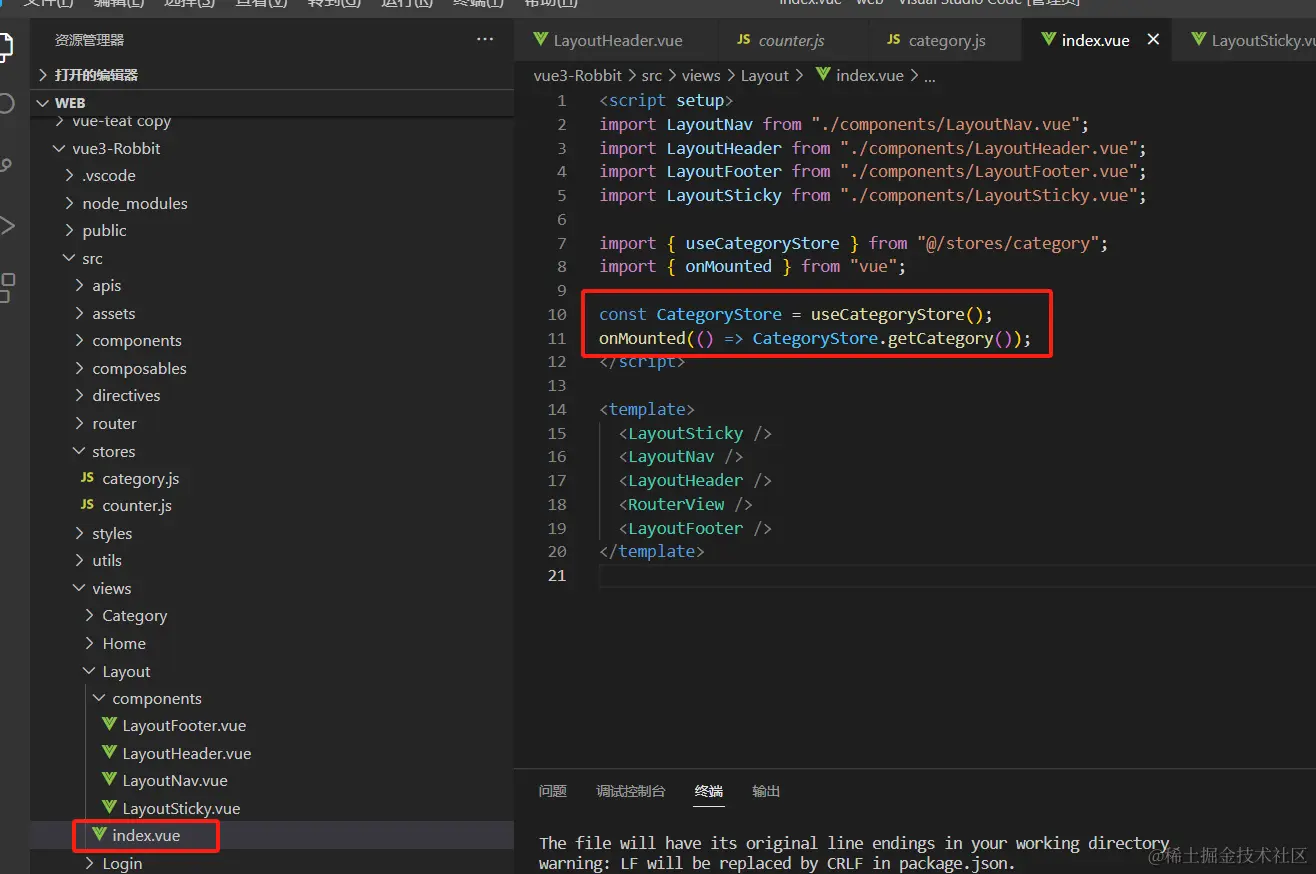This screenshot has height=874, width=1316.
Task: Expand the apis folder
Action: click(79, 285)
